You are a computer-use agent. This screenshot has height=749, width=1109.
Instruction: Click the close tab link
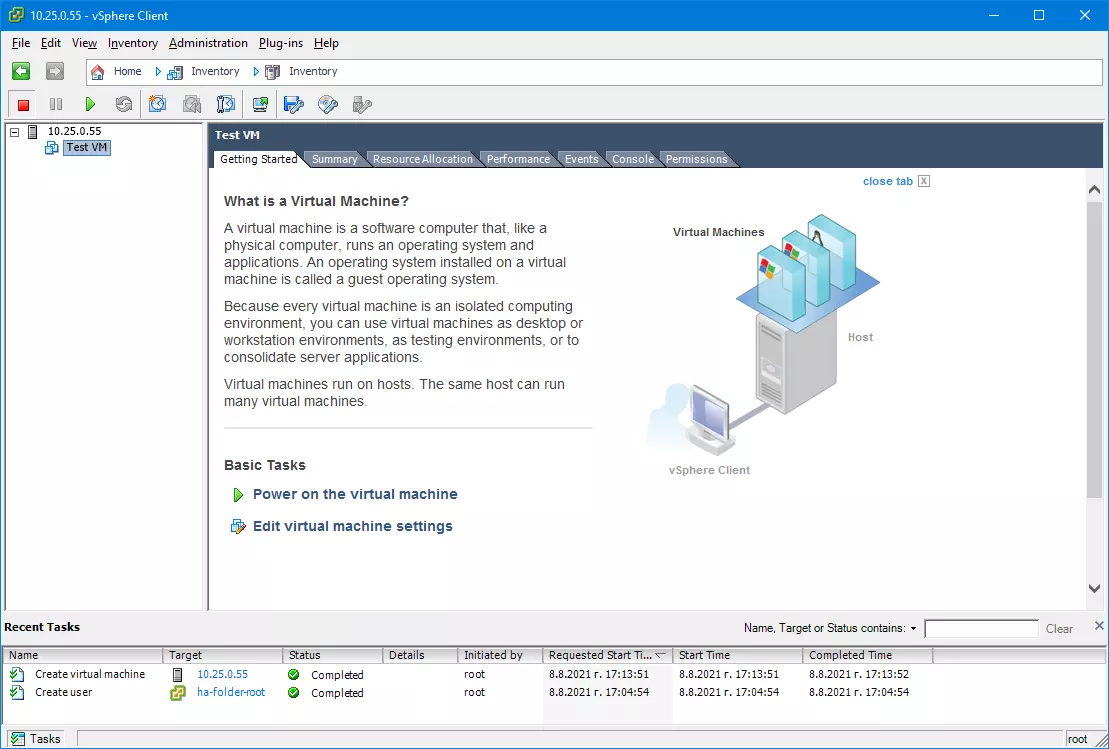pyautogui.click(x=888, y=181)
